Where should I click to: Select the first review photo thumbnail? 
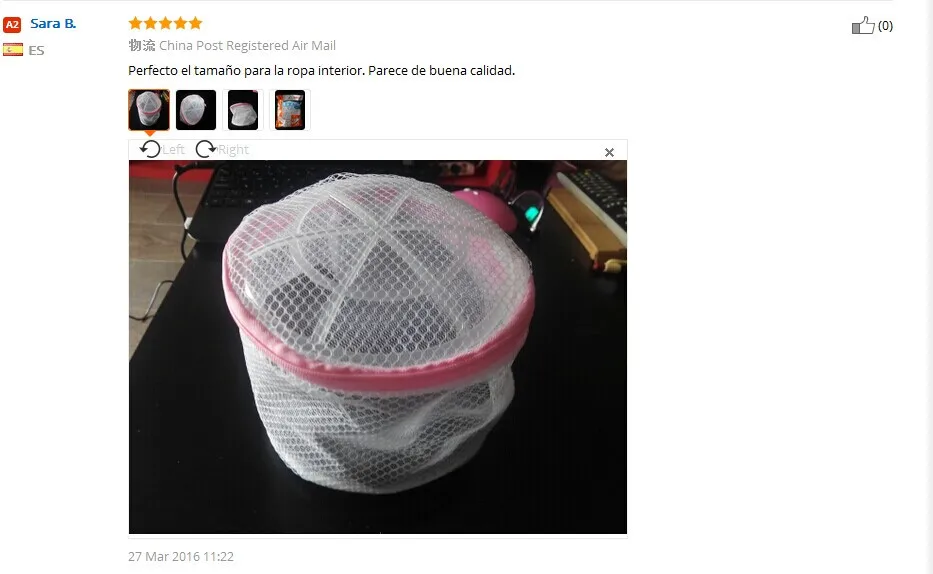coord(149,109)
